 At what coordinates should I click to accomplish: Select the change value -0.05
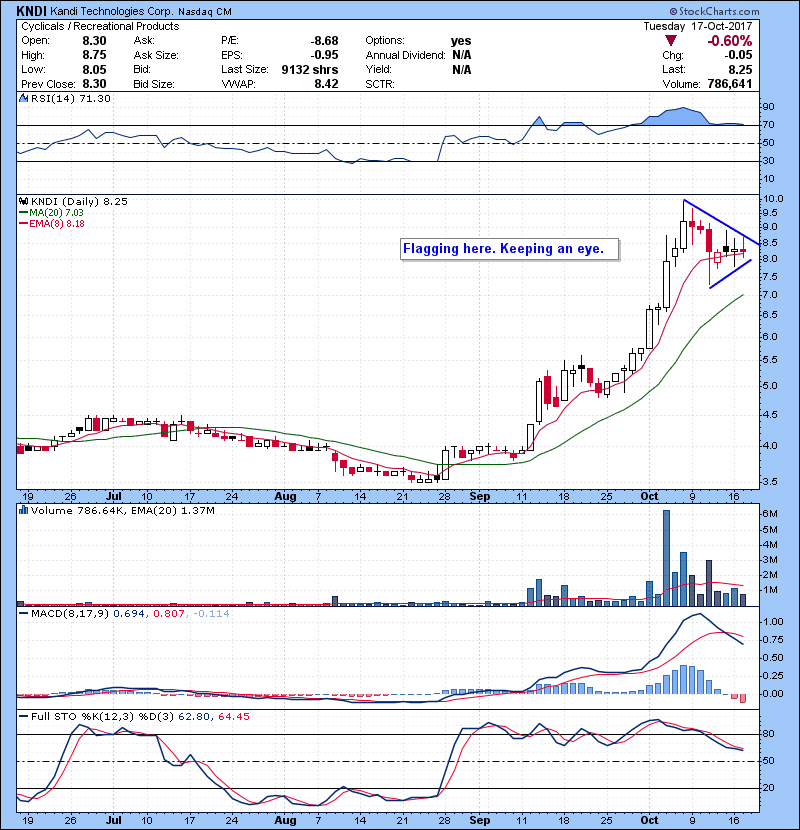tap(738, 55)
